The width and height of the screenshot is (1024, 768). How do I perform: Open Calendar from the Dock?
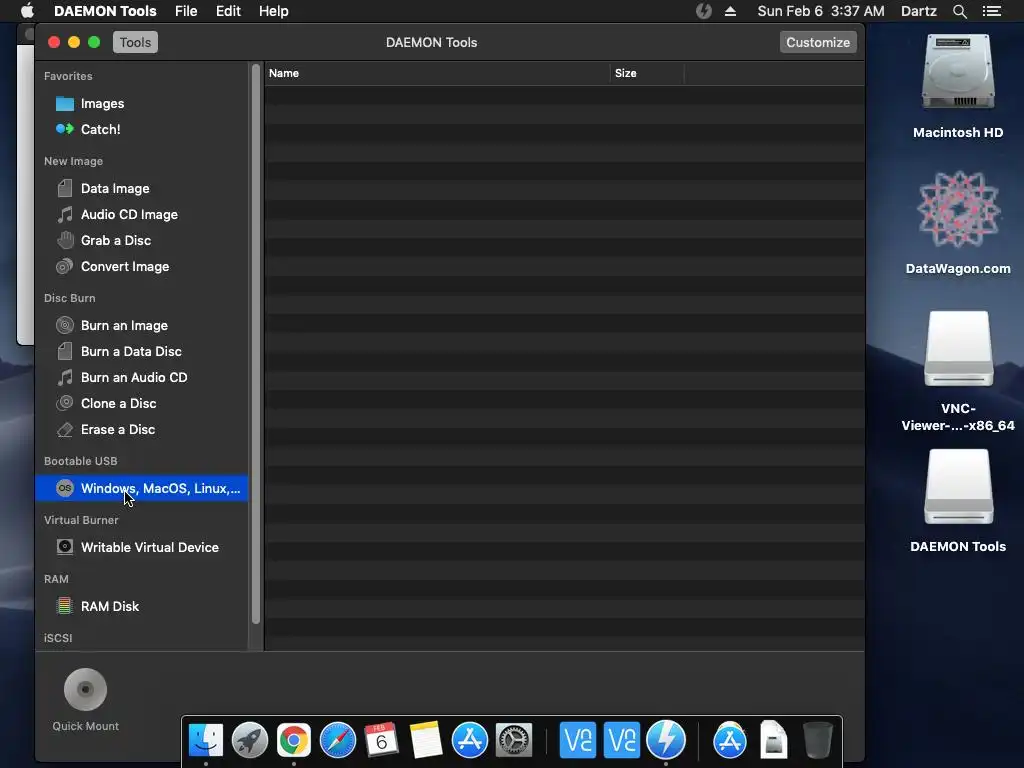[381, 741]
